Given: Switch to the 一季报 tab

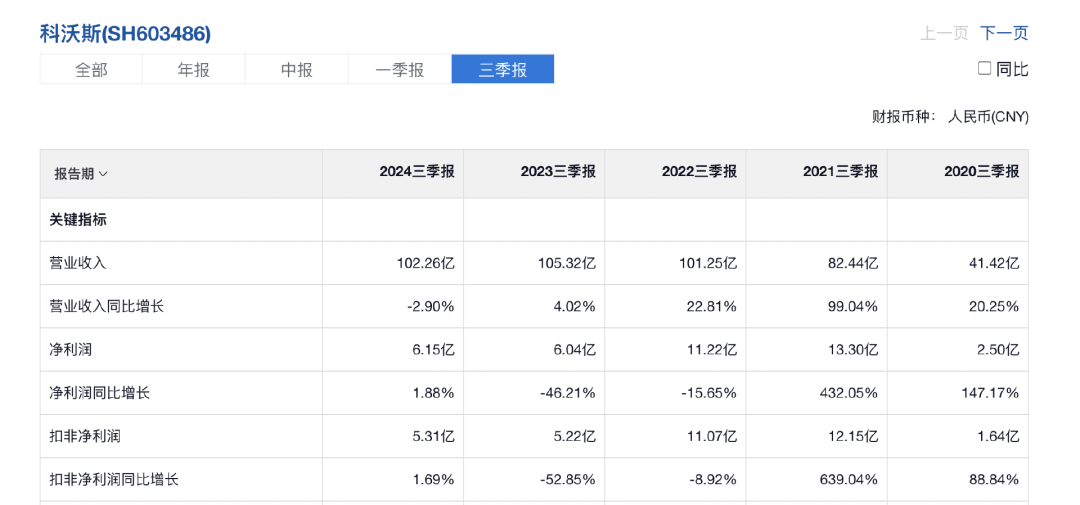Looking at the screenshot, I should tap(400, 69).
